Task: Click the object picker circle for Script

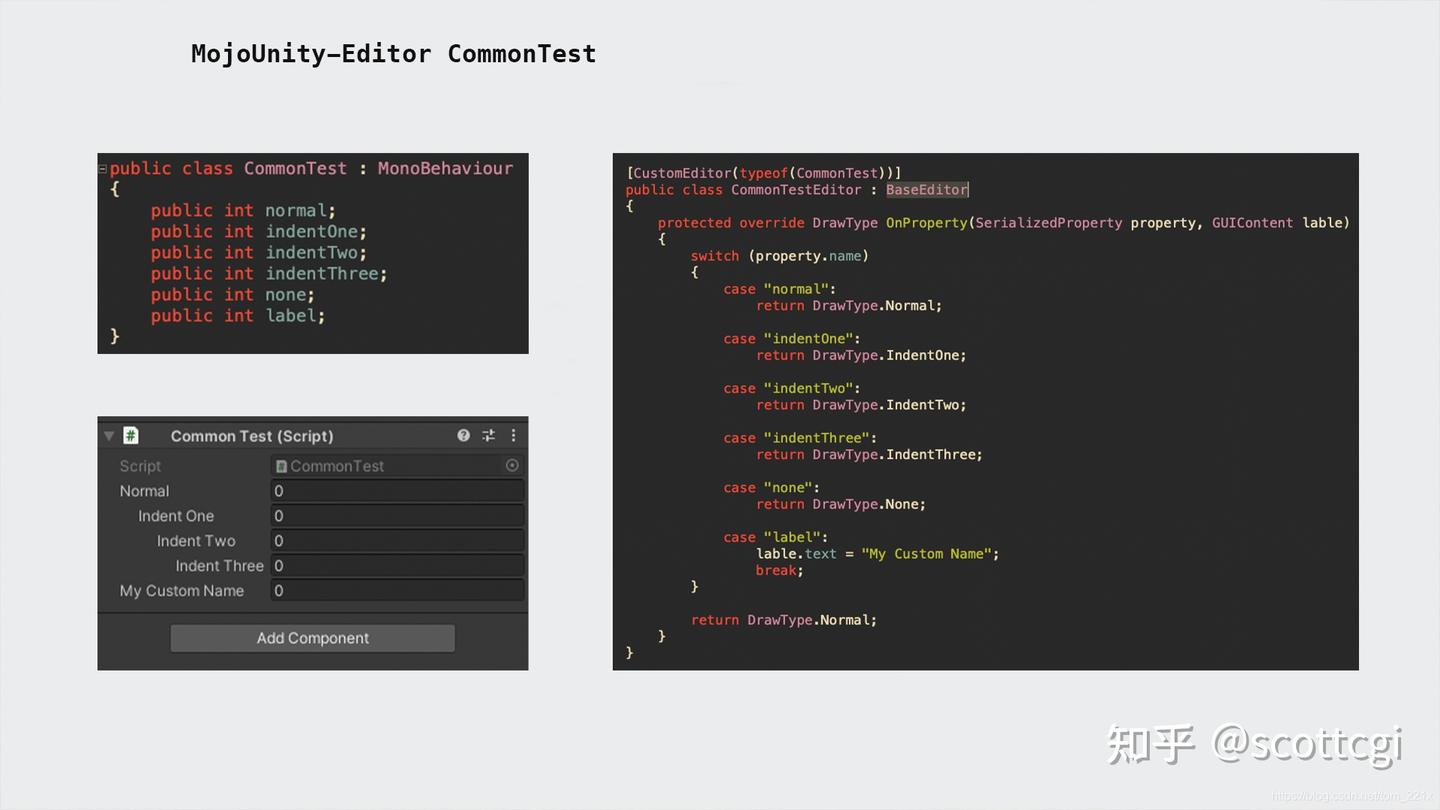Action: 512,465
